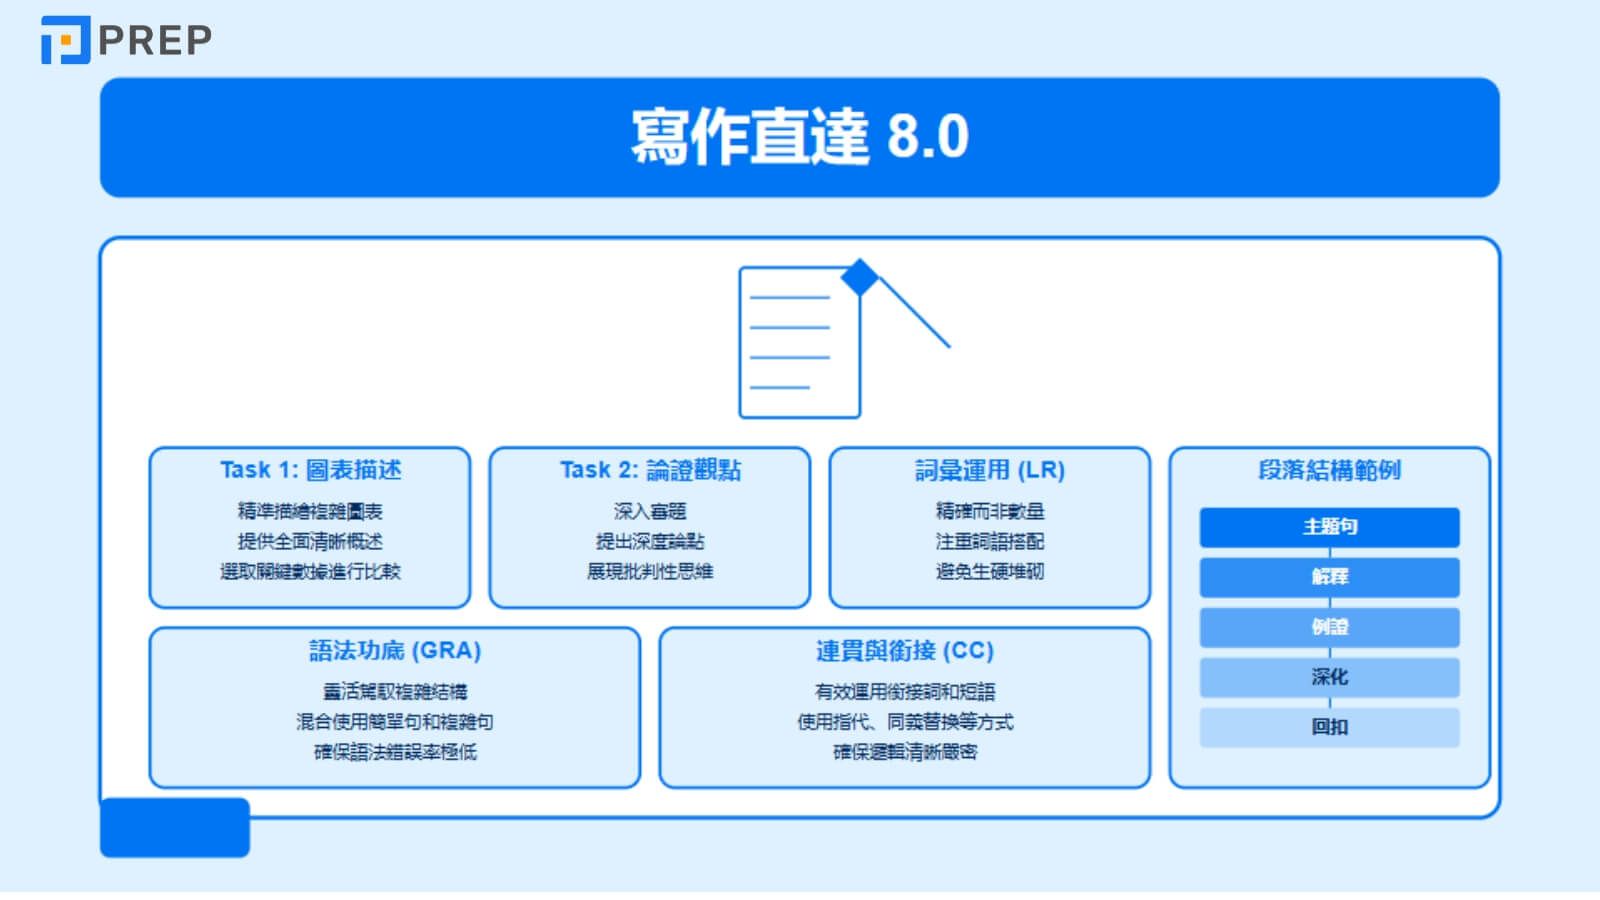Click the PREP square logo icon
The height and width of the screenshot is (900, 1600).
click(x=65, y=40)
